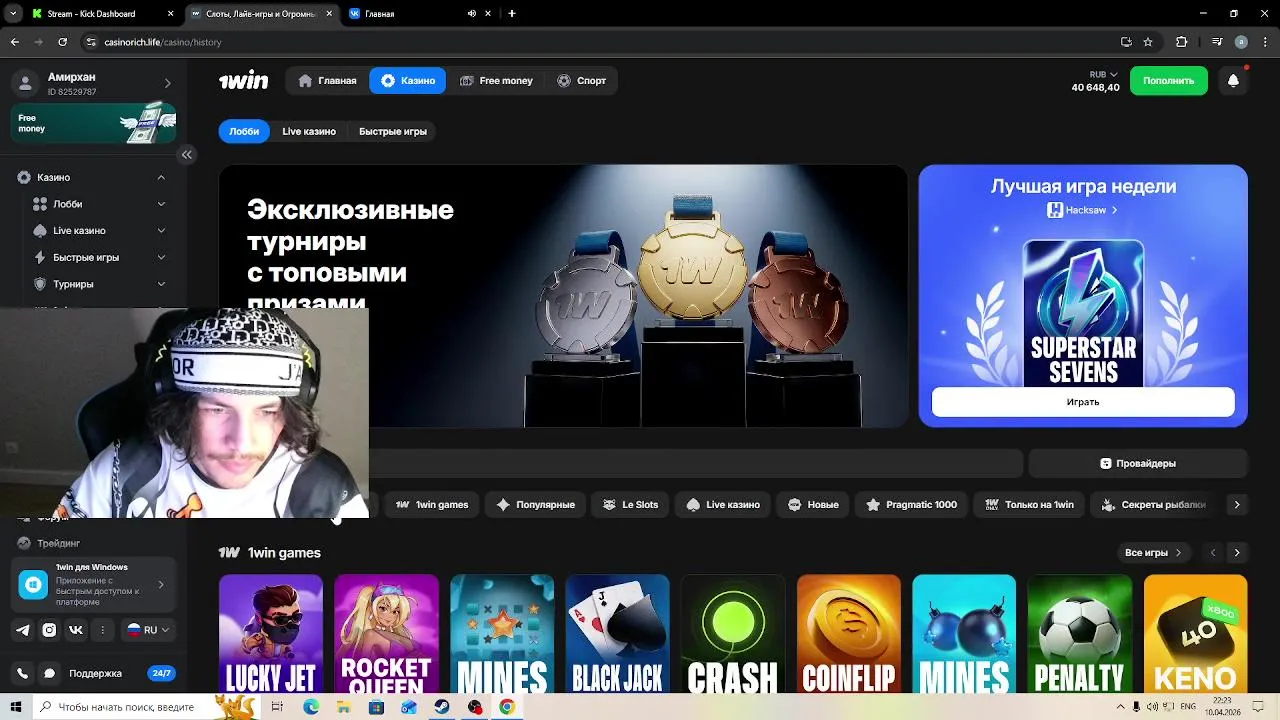Image resolution: width=1280 pixels, height=720 pixels.
Task: Open Microsoft Edge from the taskbar
Action: pyautogui.click(x=311, y=707)
